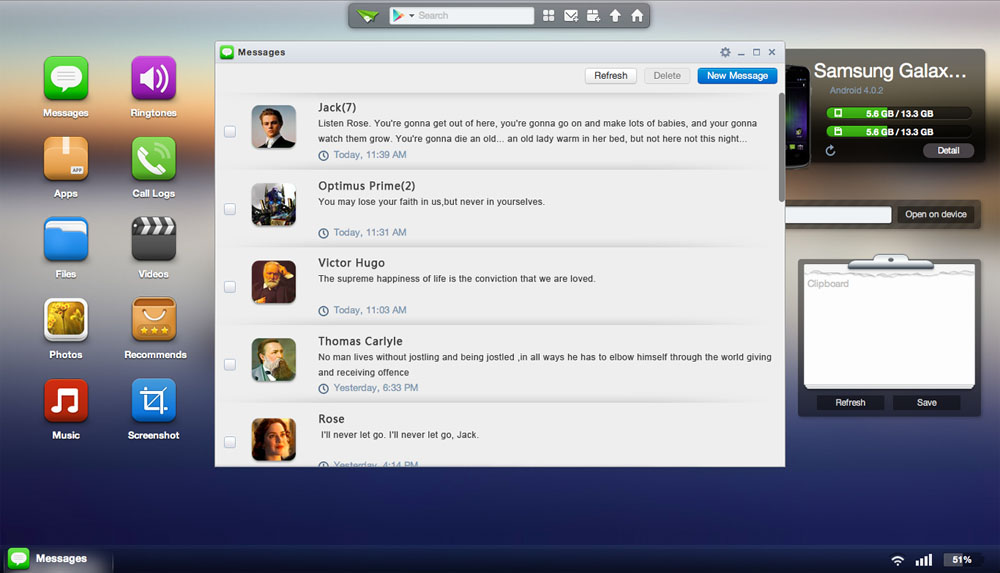Click device refresh circular arrow icon
The height and width of the screenshot is (573, 1000).
click(x=830, y=151)
